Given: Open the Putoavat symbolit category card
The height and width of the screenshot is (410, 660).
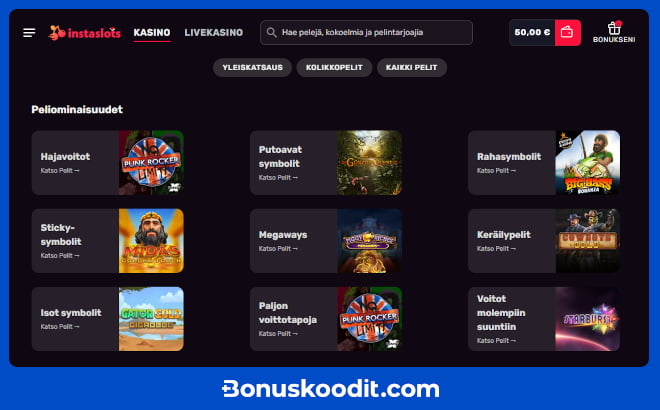Looking at the screenshot, I should tap(326, 162).
